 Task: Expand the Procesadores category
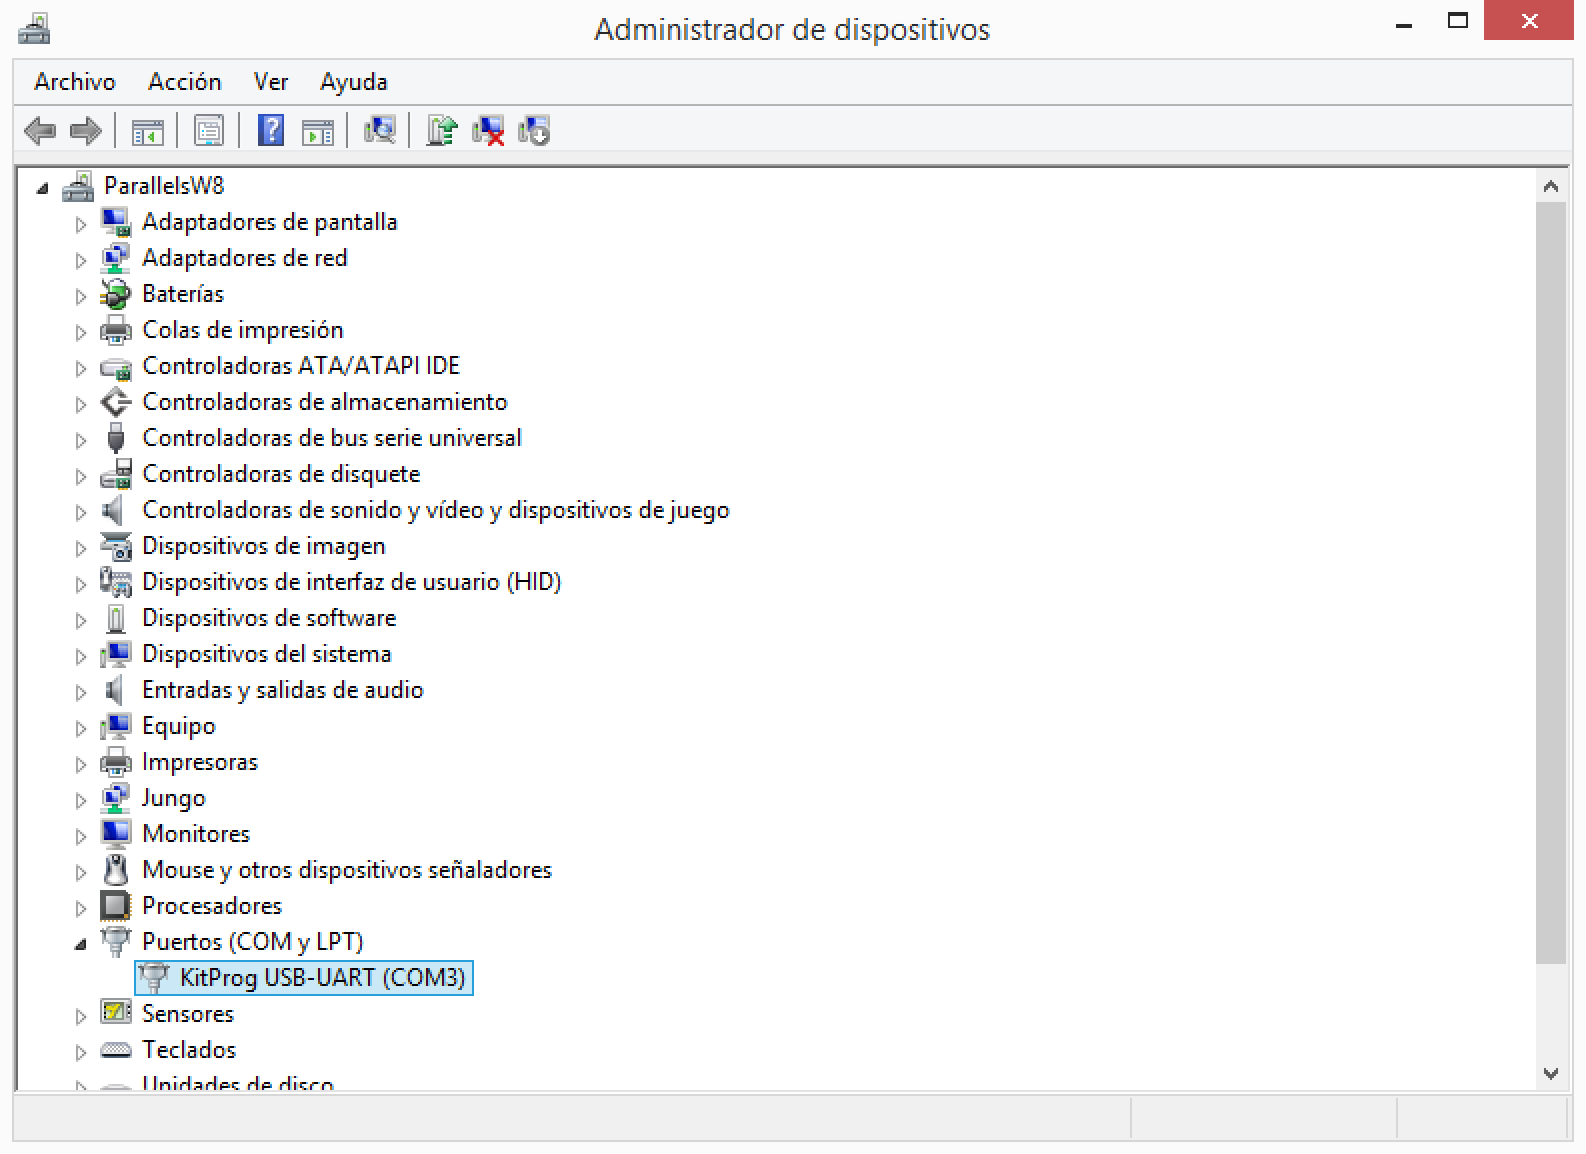pyautogui.click(x=81, y=908)
